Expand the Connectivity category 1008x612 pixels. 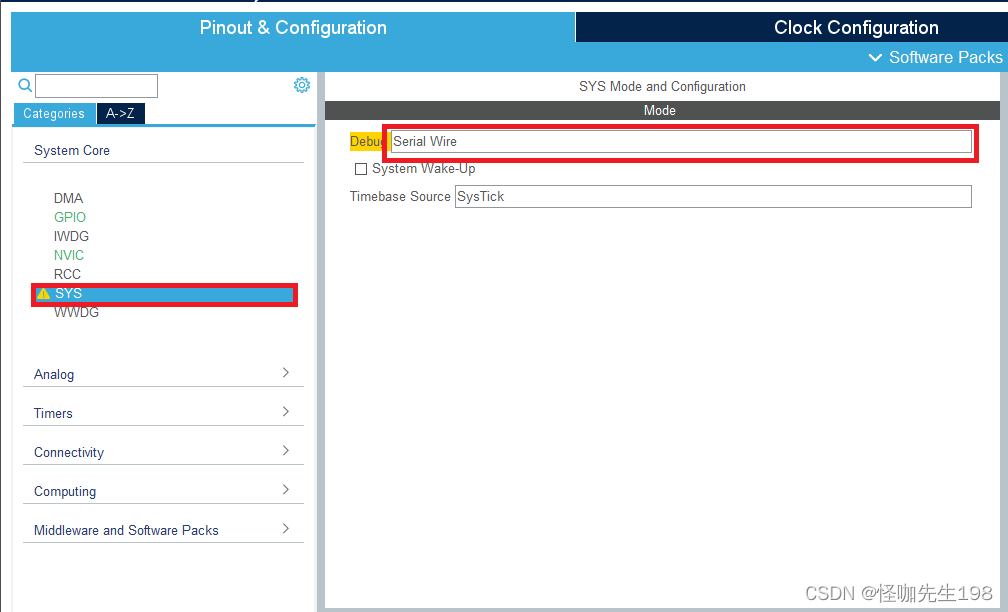pyautogui.click(x=163, y=452)
